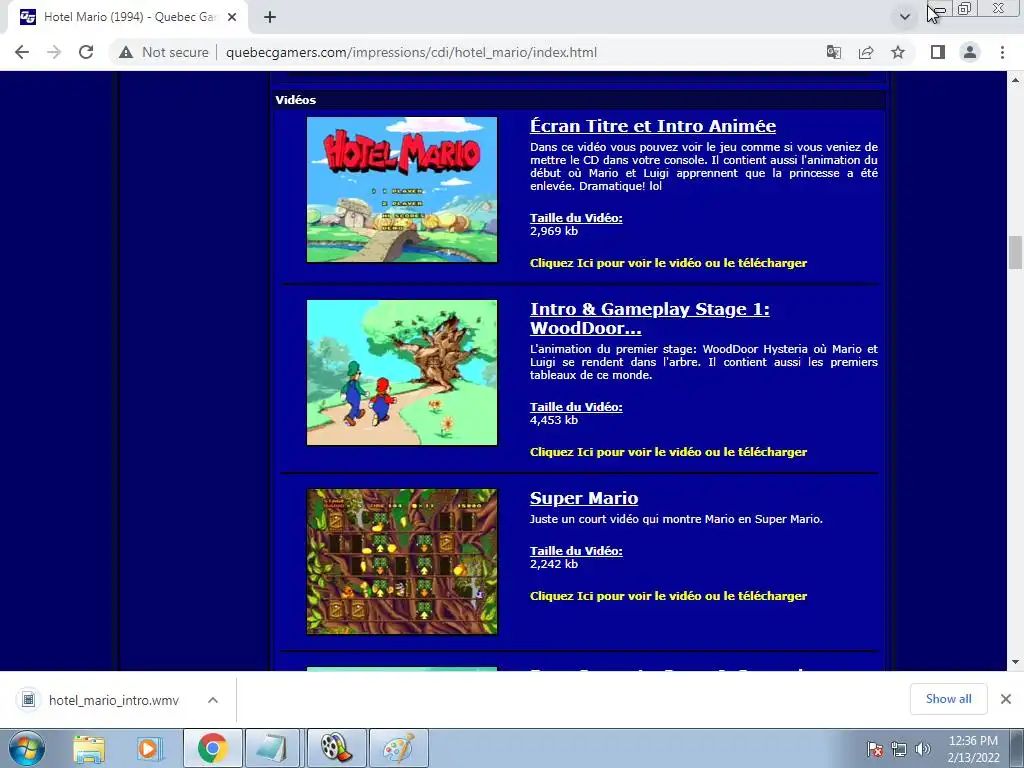The height and width of the screenshot is (768, 1024).
Task: Click scrollbar up arrow
Action: point(1015,80)
